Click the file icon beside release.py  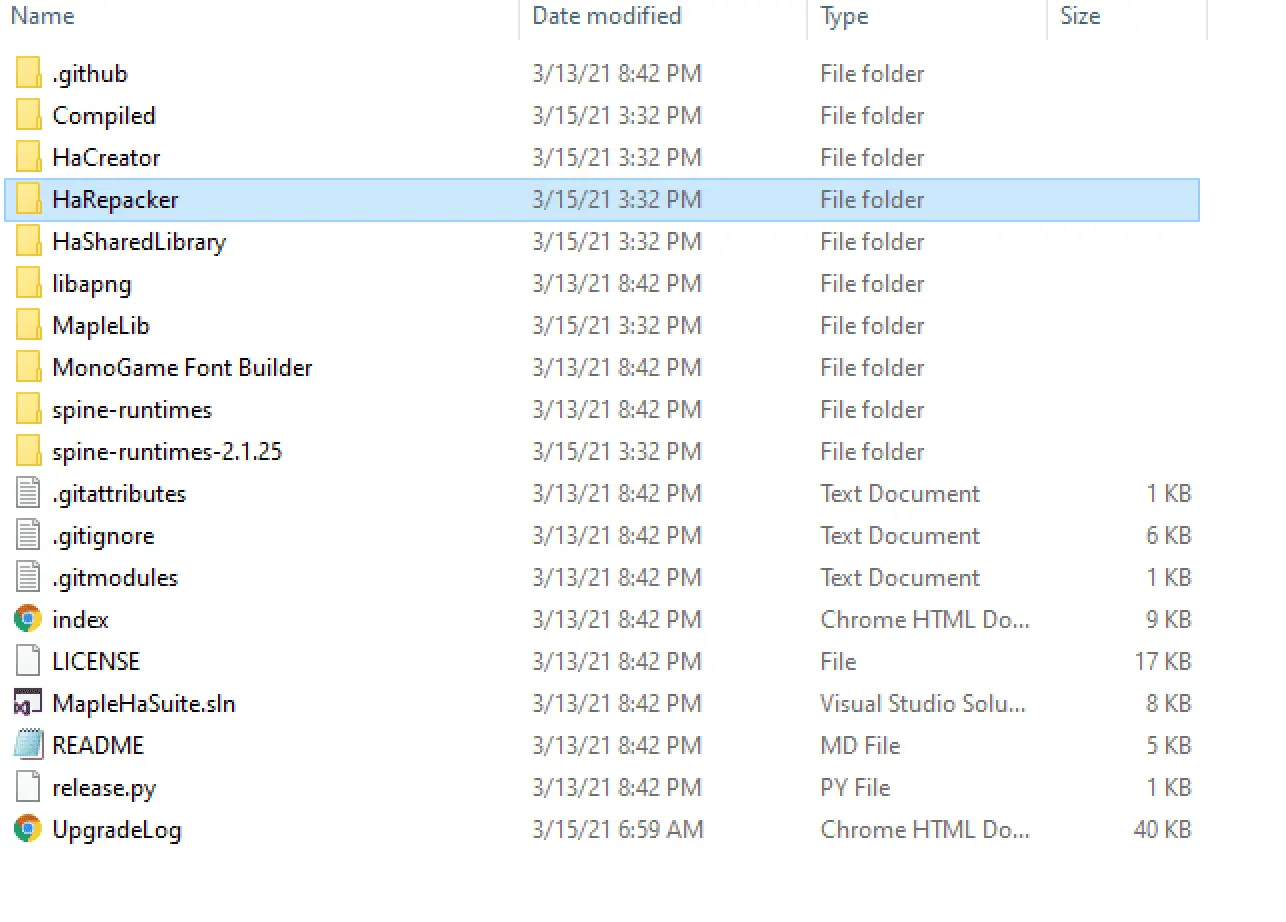coord(29,788)
